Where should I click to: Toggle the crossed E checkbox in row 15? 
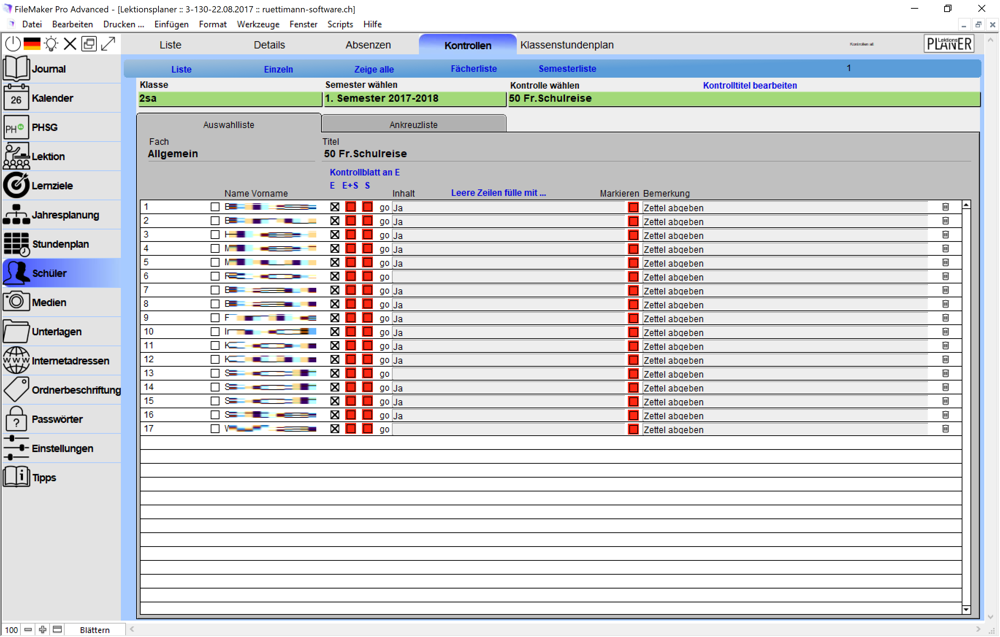click(x=335, y=401)
